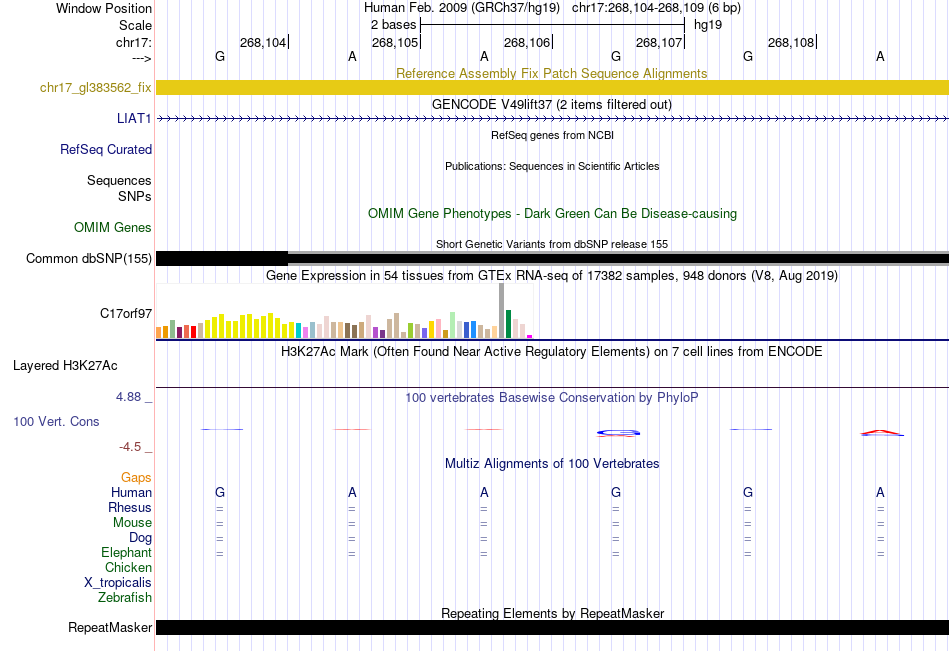
Task: Click the dark green GTEx expression bar
Action: click(x=508, y=324)
